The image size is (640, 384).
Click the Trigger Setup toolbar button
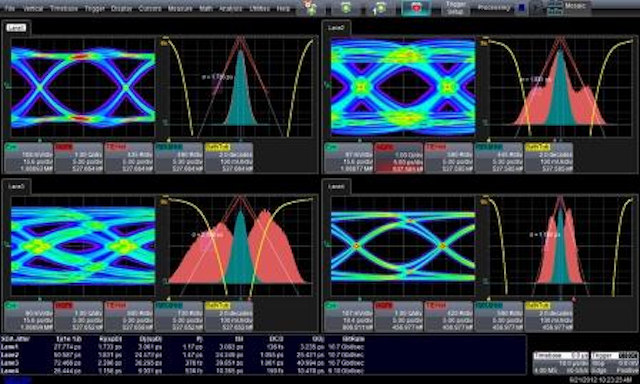[456, 8]
